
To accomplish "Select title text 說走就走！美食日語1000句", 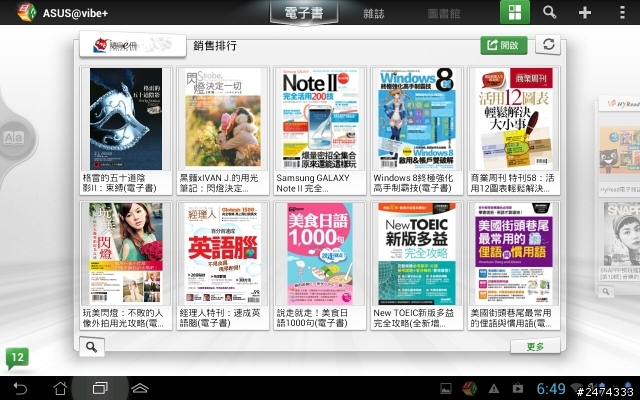I will [x=312, y=318].
